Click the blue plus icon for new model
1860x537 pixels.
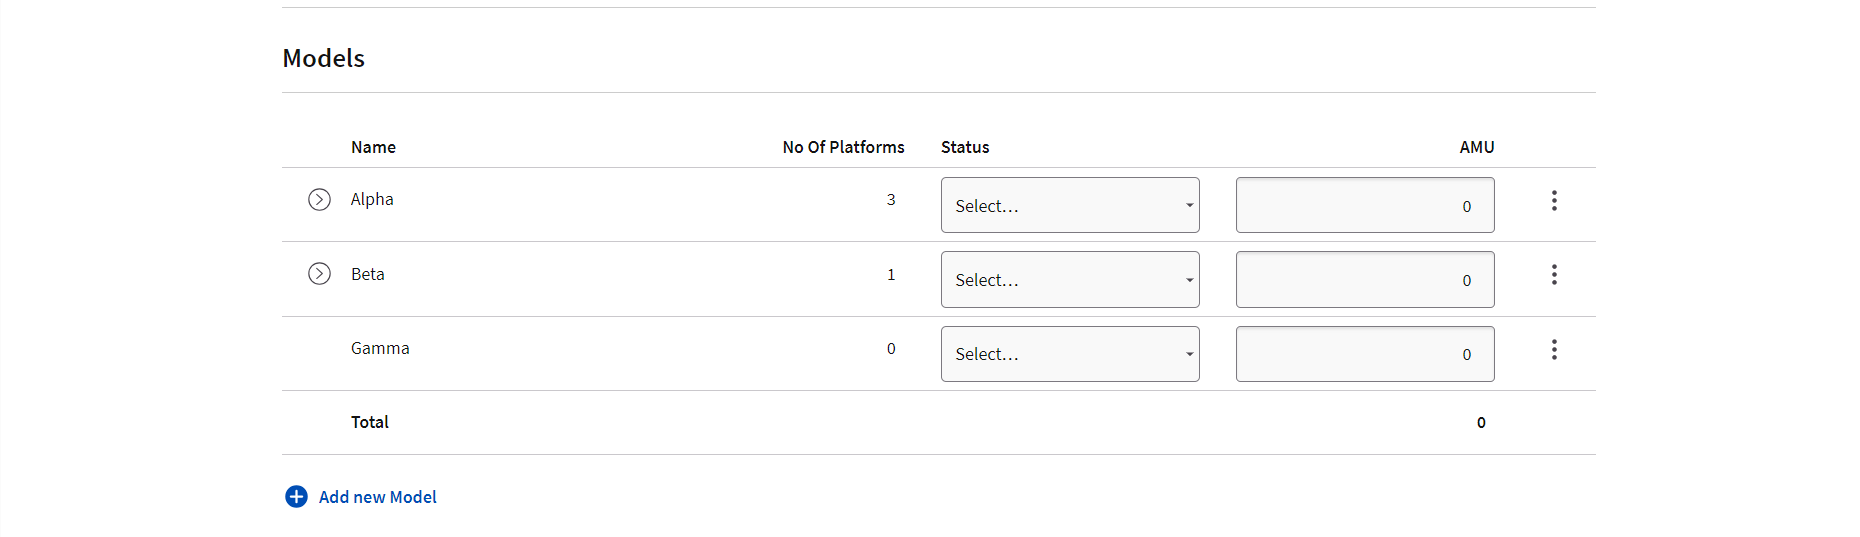click(x=296, y=497)
